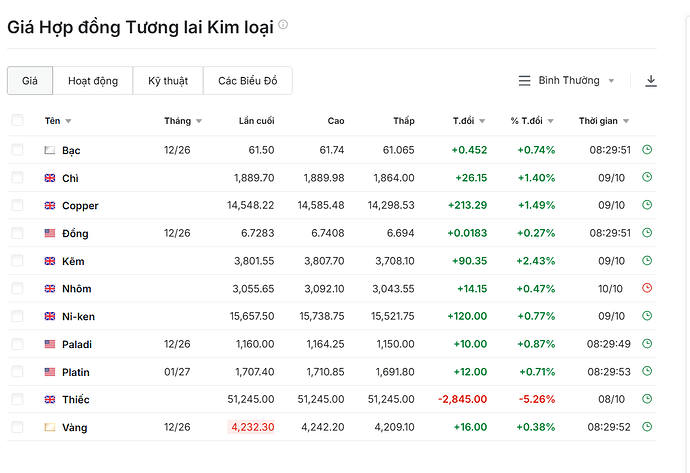
Task: Click the UK flag beside Ni-ken
Action: pos(50,316)
